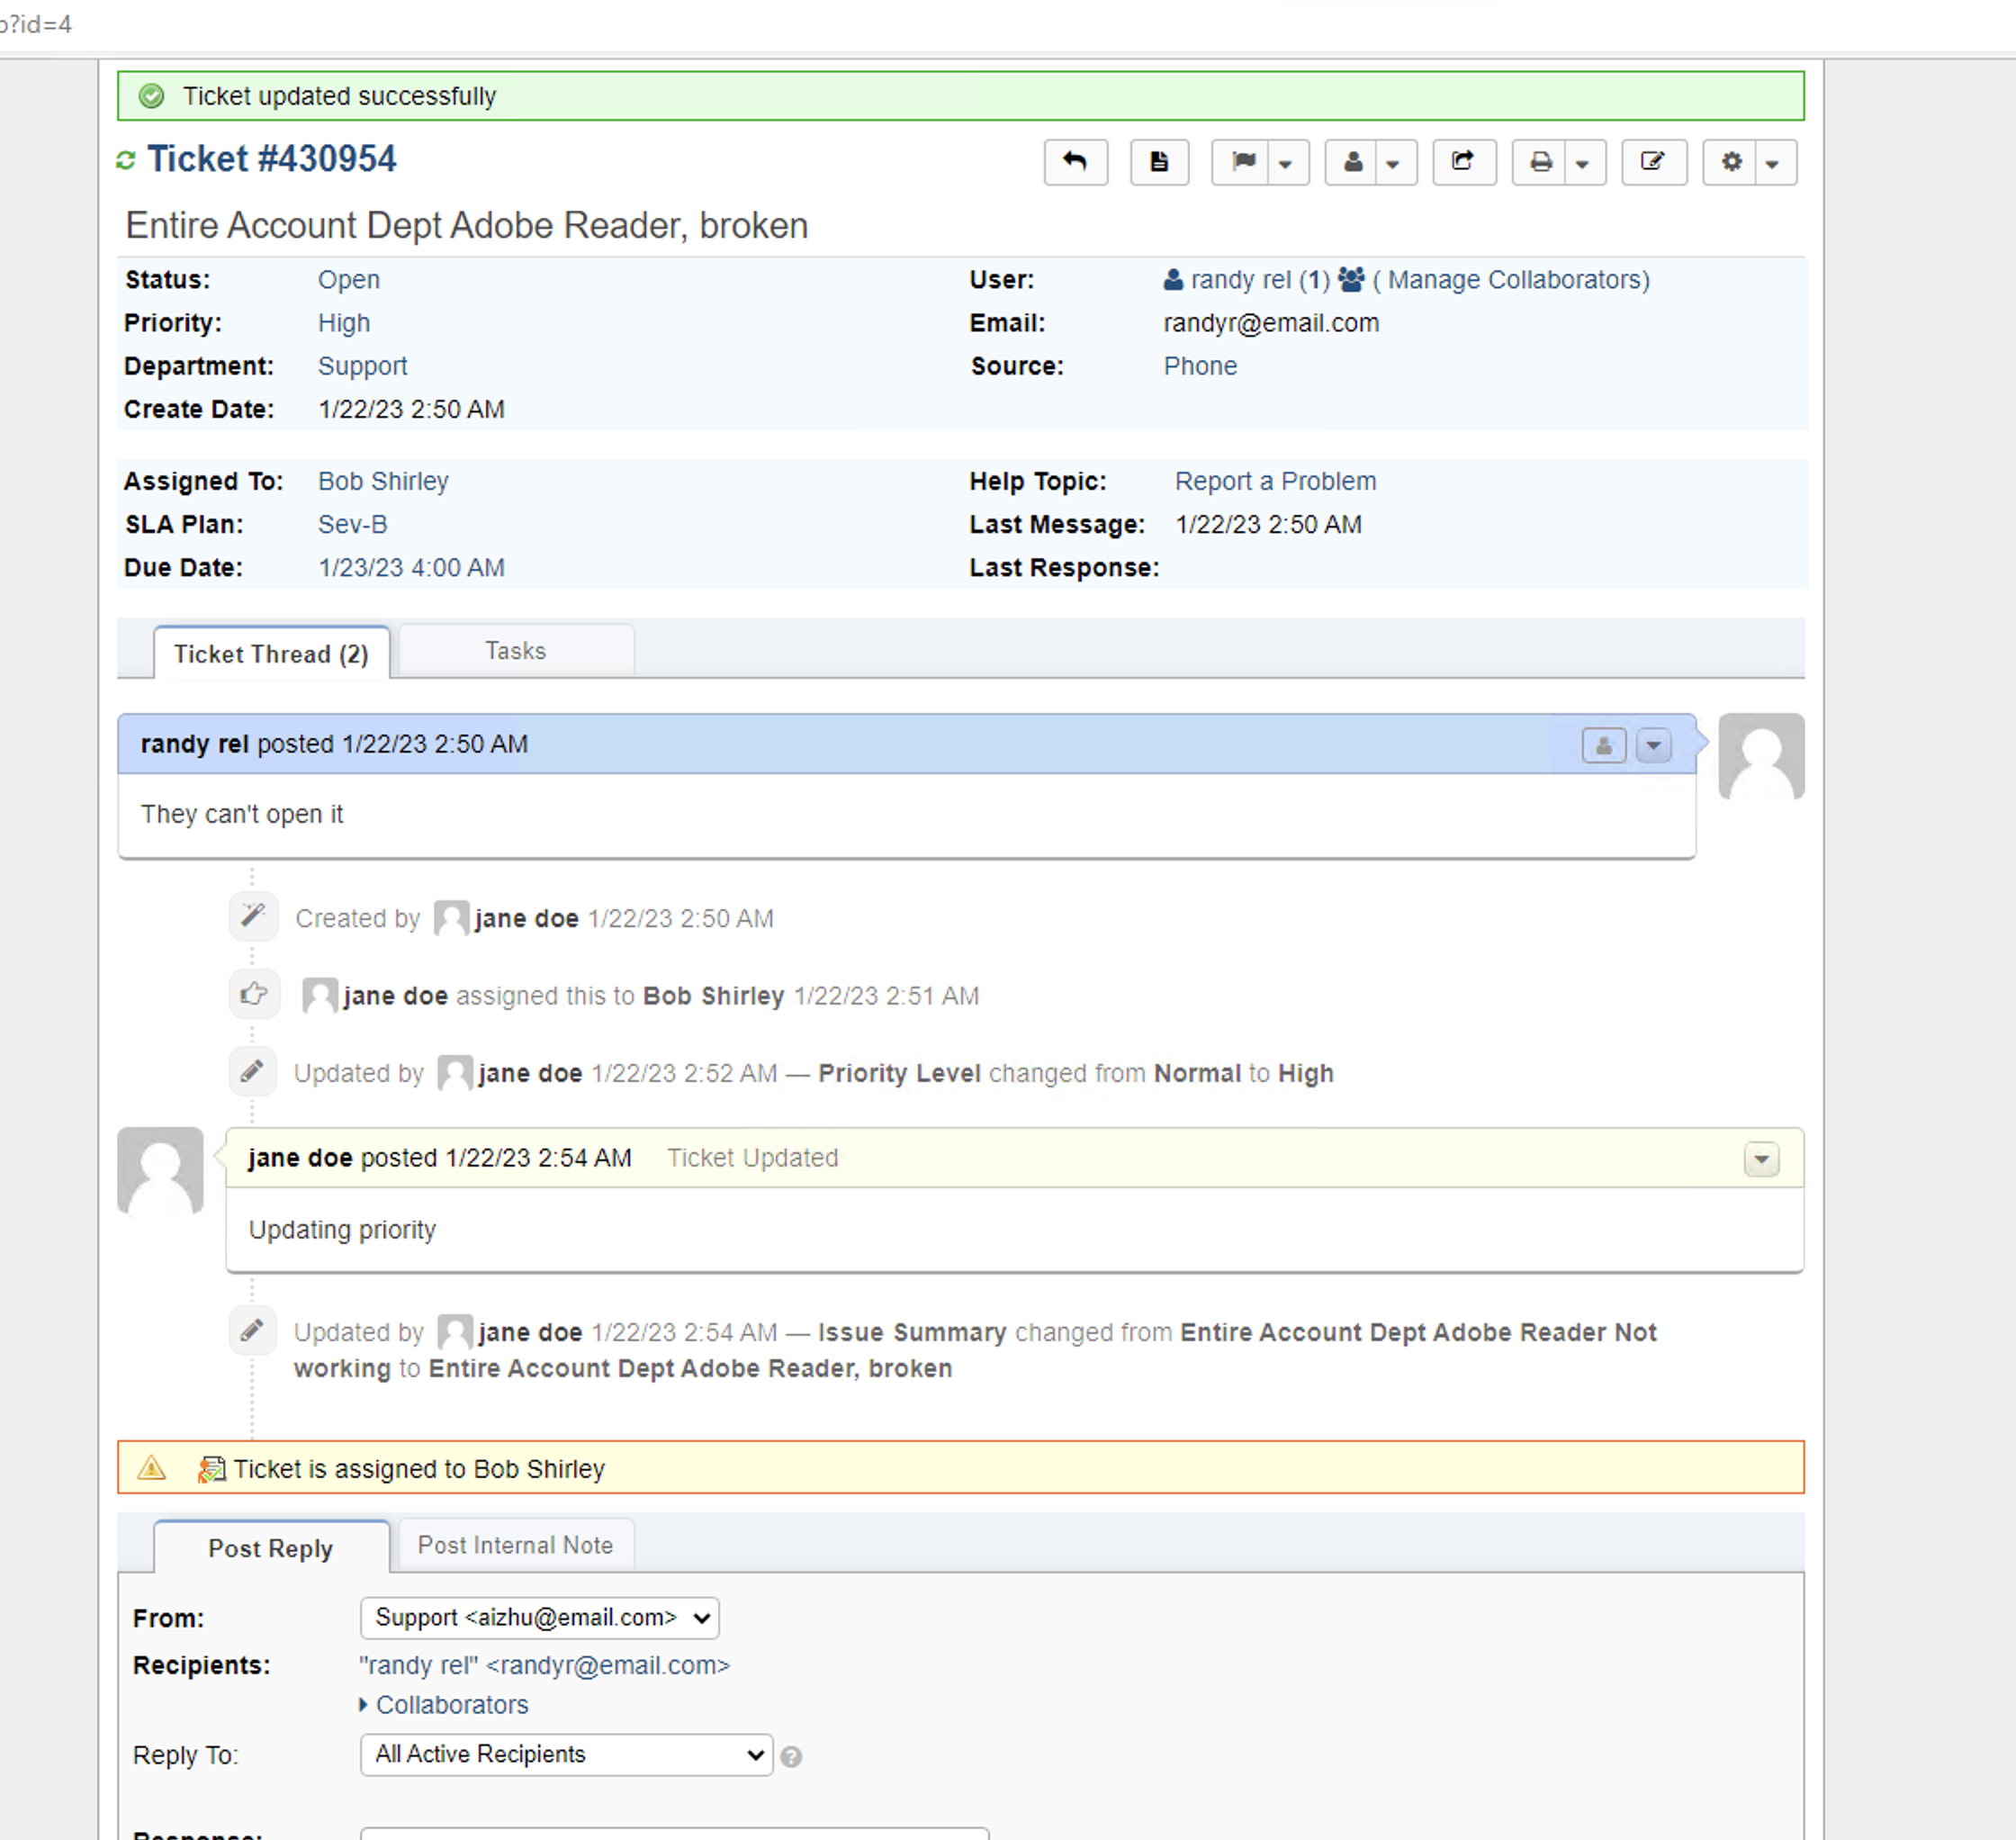Switch to the Post Internal Note tab
2016x1840 pixels.
(x=515, y=1545)
